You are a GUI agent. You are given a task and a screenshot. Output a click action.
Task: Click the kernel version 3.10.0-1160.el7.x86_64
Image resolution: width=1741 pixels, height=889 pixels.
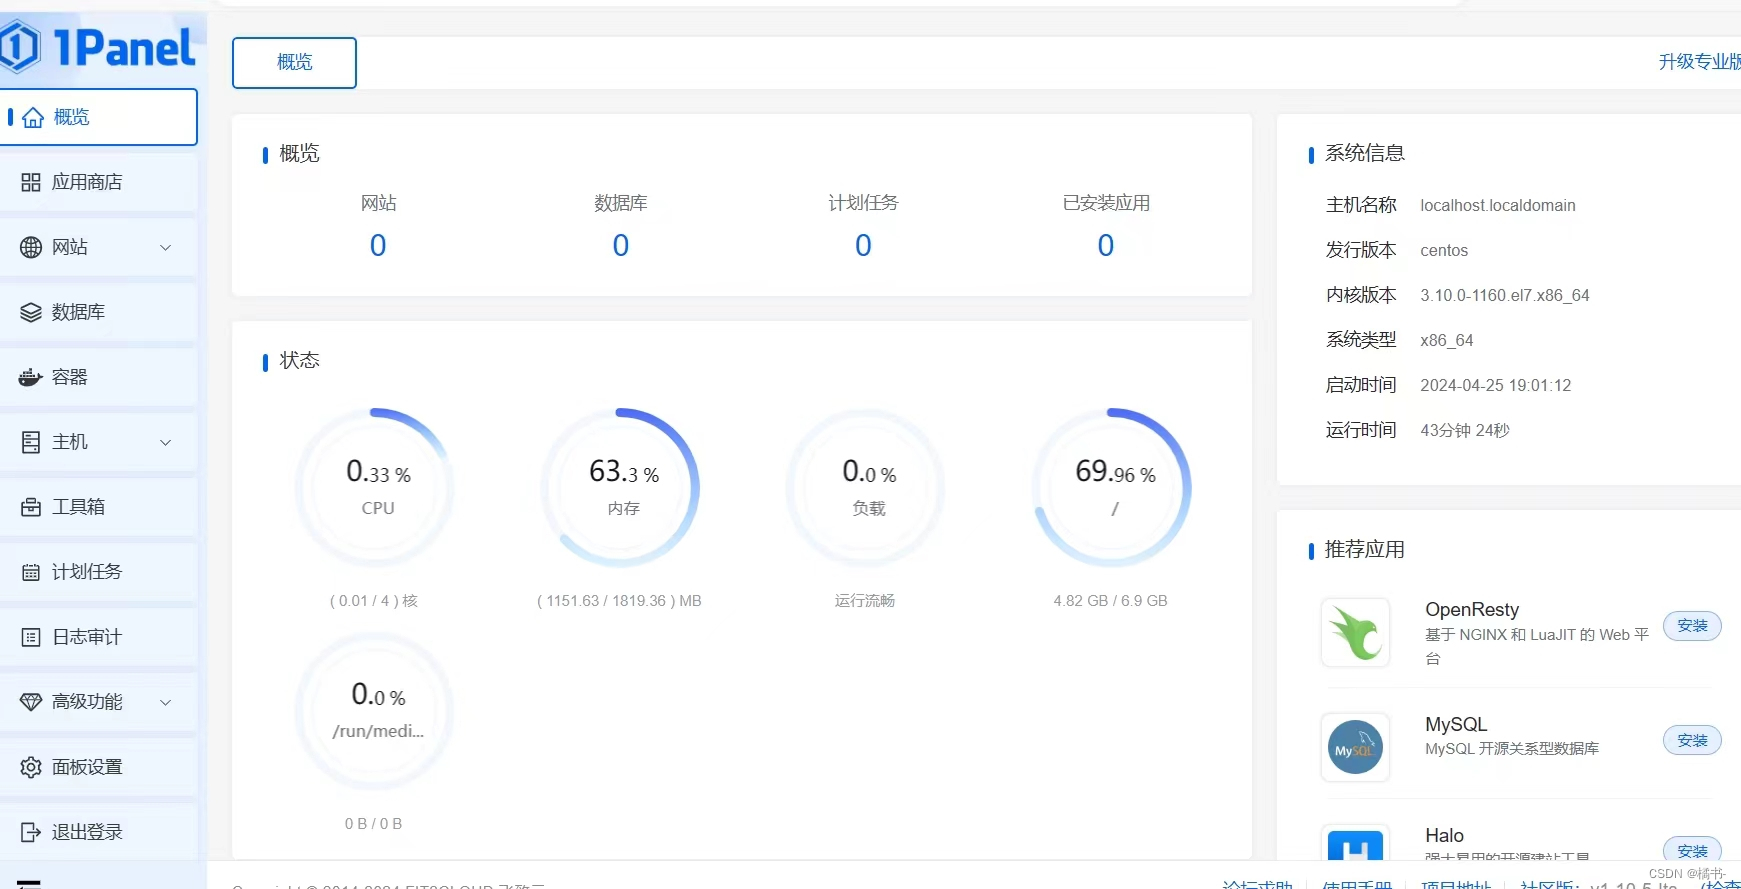[1505, 295]
